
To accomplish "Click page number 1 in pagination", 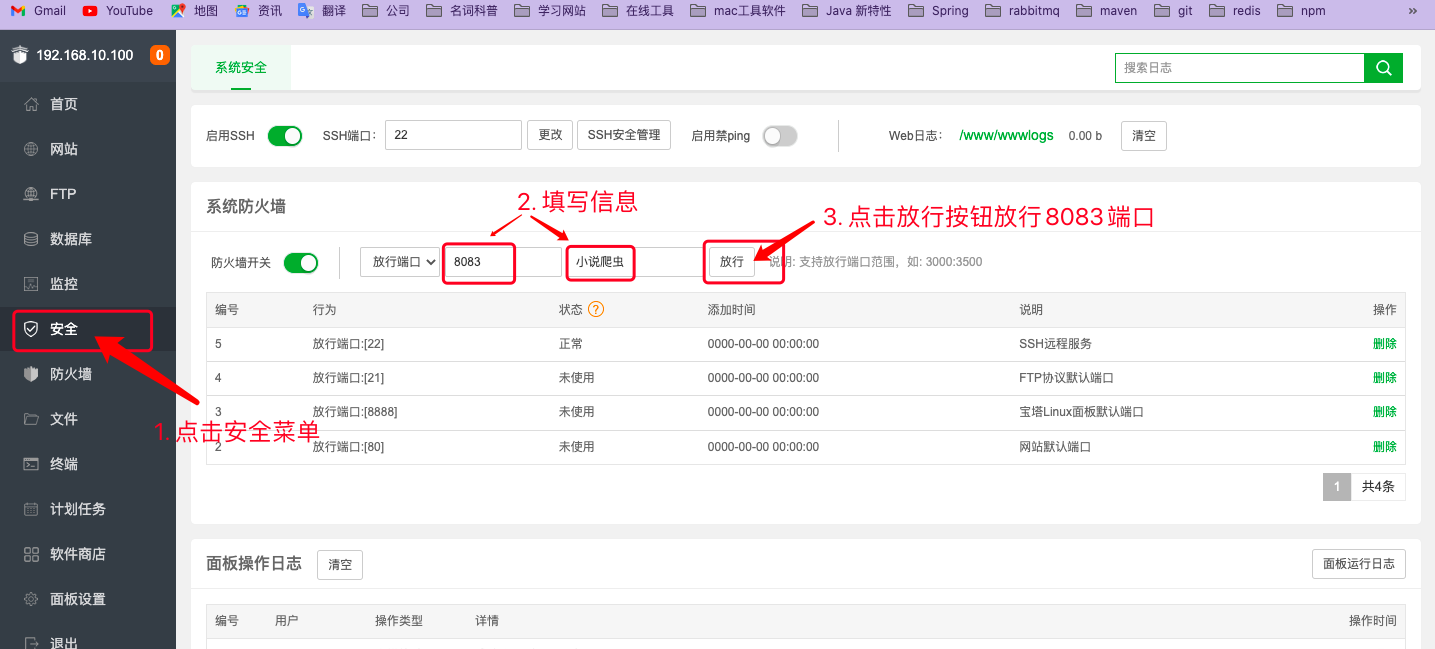I will tap(1337, 487).
